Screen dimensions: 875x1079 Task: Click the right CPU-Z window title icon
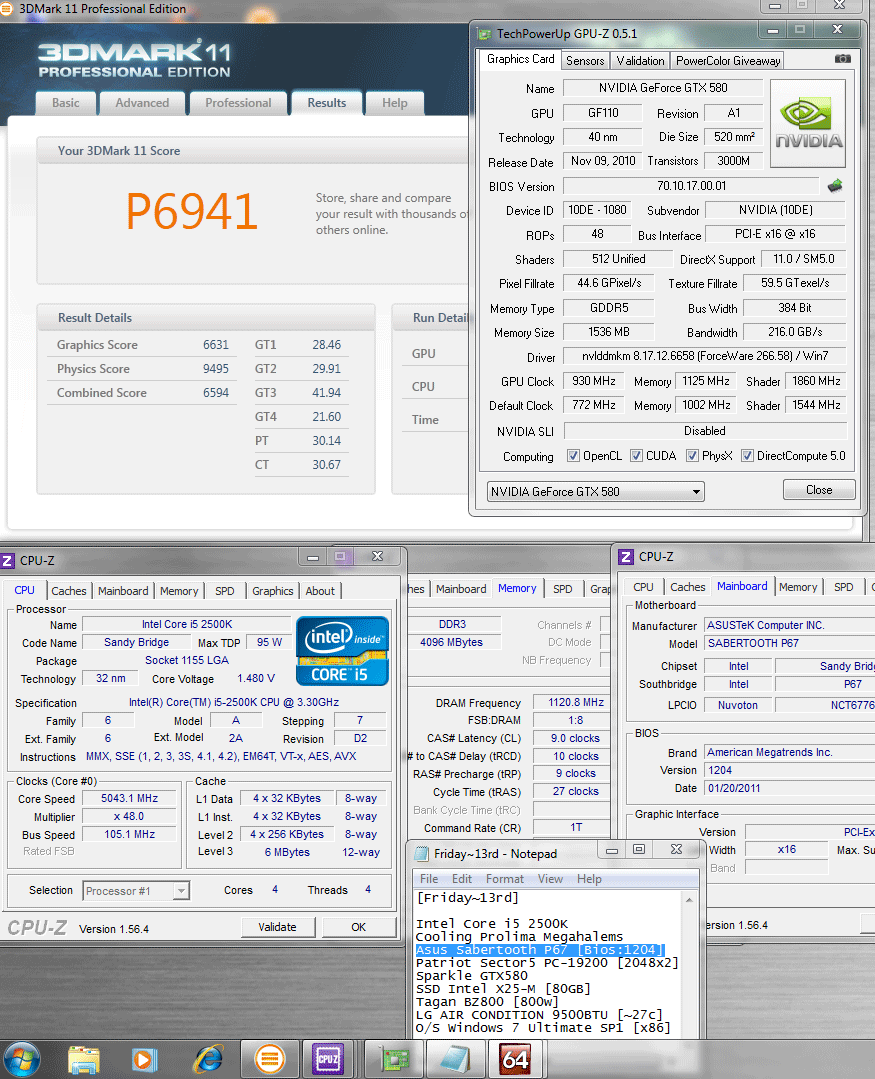pos(626,557)
